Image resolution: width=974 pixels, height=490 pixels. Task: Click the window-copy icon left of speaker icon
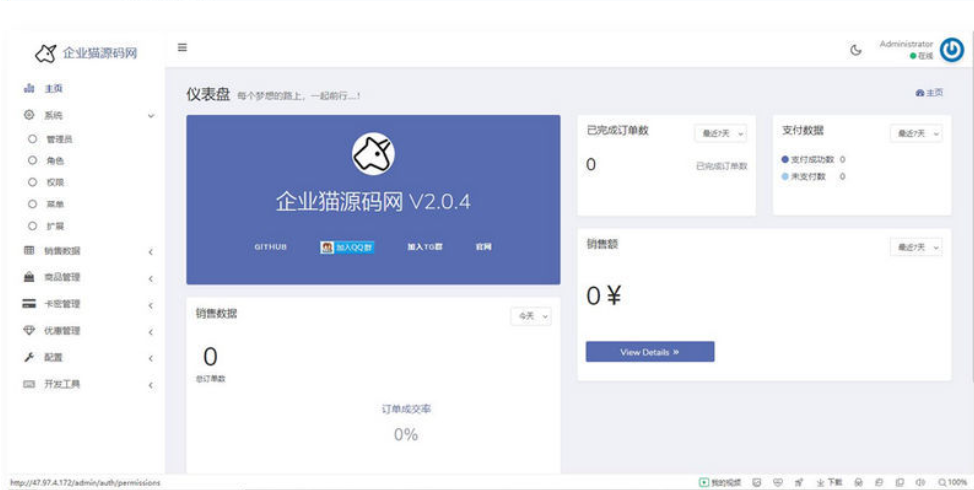(899, 482)
